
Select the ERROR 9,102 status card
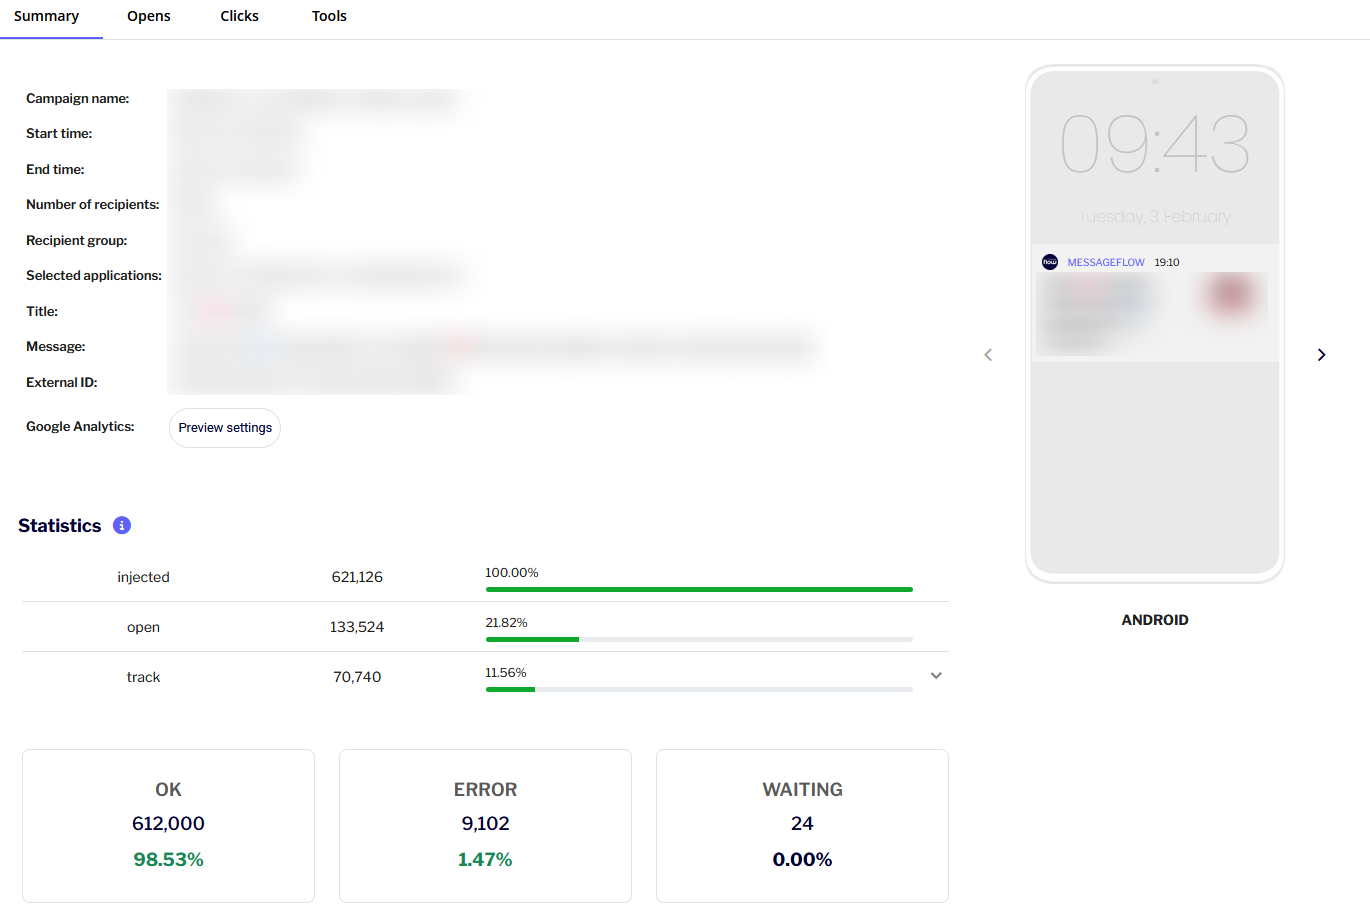485,825
